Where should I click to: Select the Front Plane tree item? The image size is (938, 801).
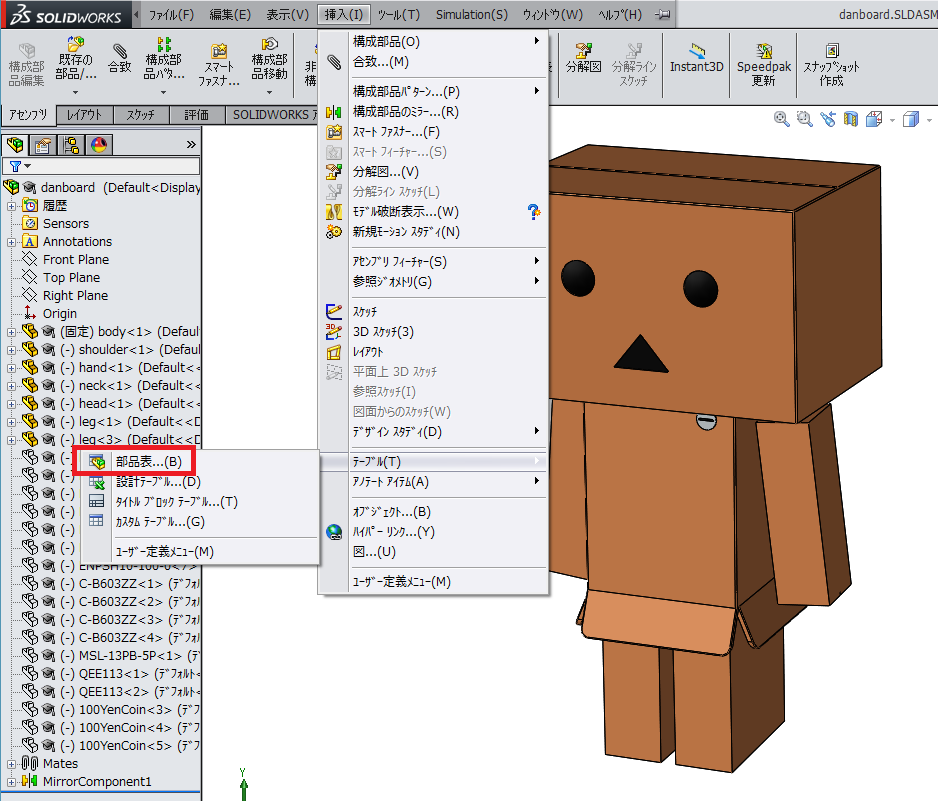click(76, 260)
